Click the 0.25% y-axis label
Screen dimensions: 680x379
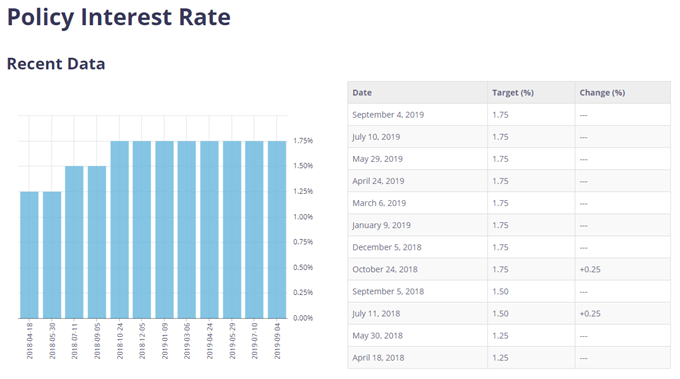click(303, 293)
